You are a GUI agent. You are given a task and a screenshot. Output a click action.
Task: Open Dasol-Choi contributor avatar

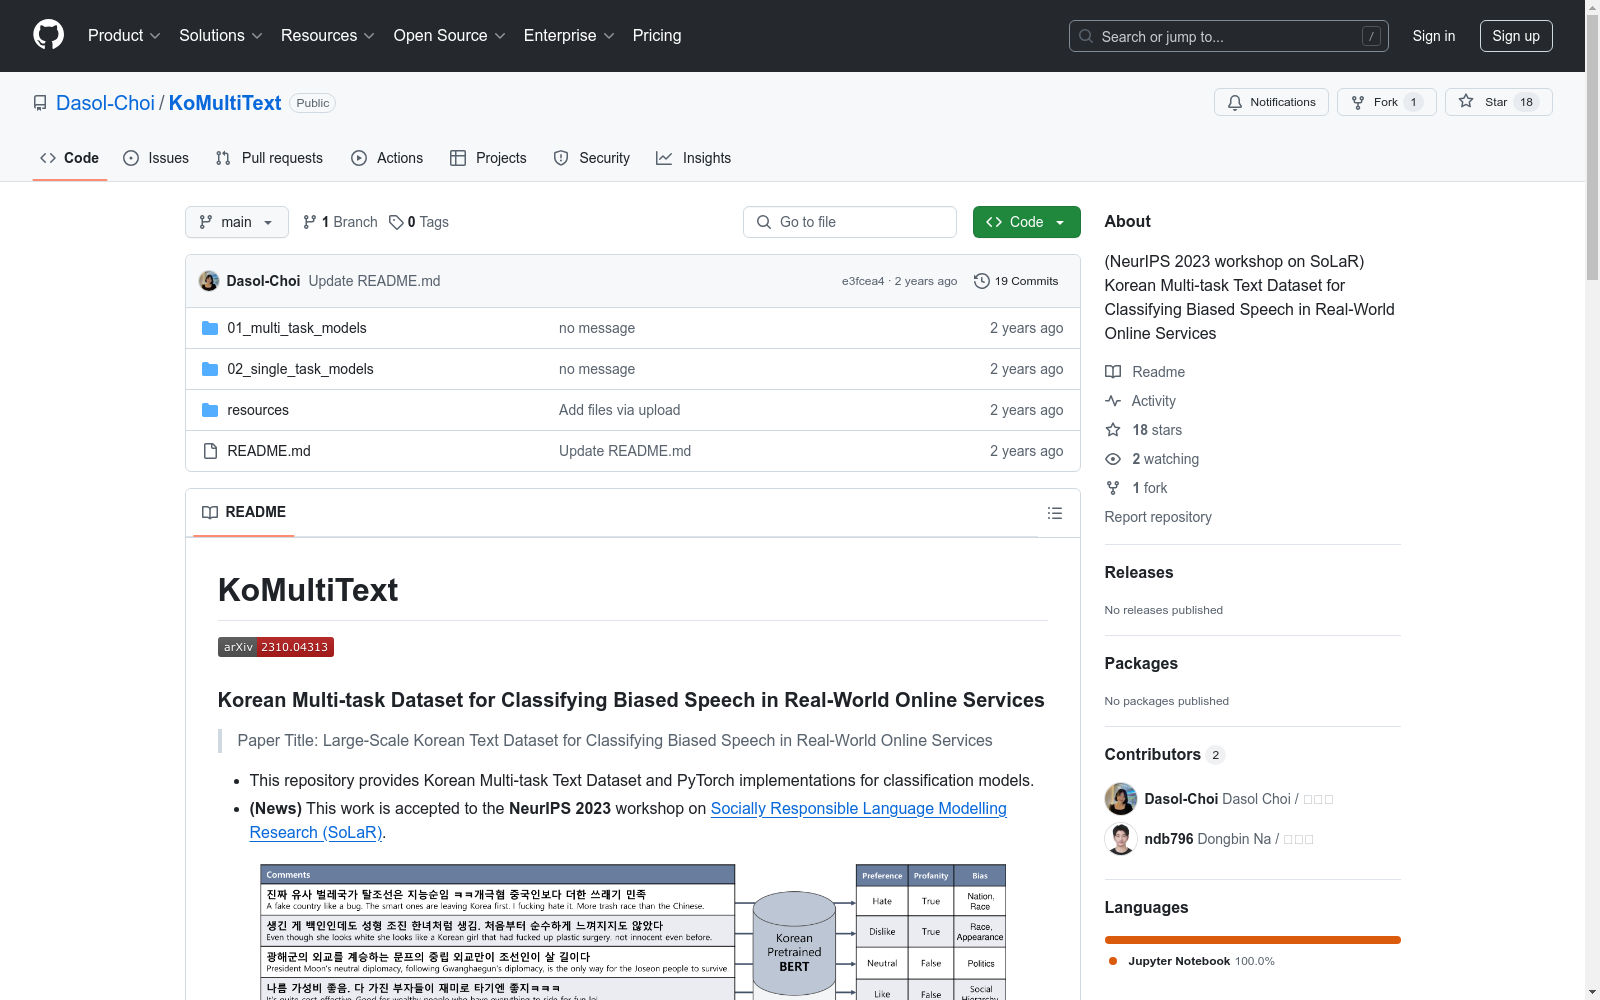click(x=1121, y=799)
